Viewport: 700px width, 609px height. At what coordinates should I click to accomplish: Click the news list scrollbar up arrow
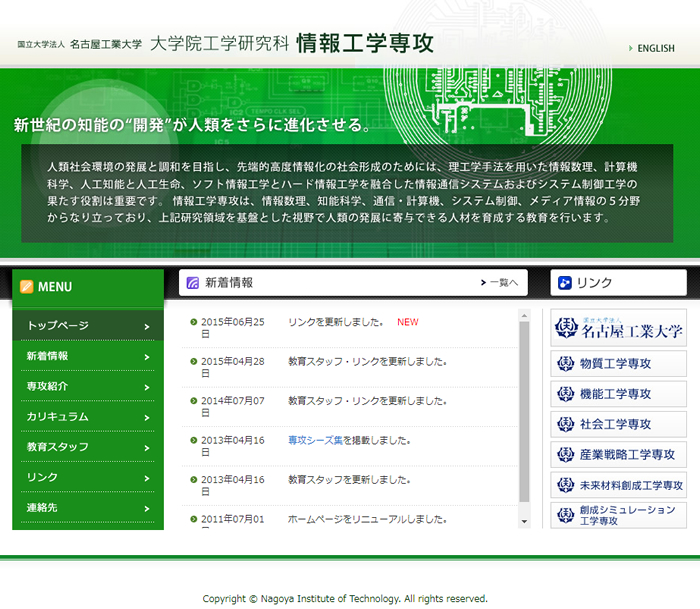523,316
